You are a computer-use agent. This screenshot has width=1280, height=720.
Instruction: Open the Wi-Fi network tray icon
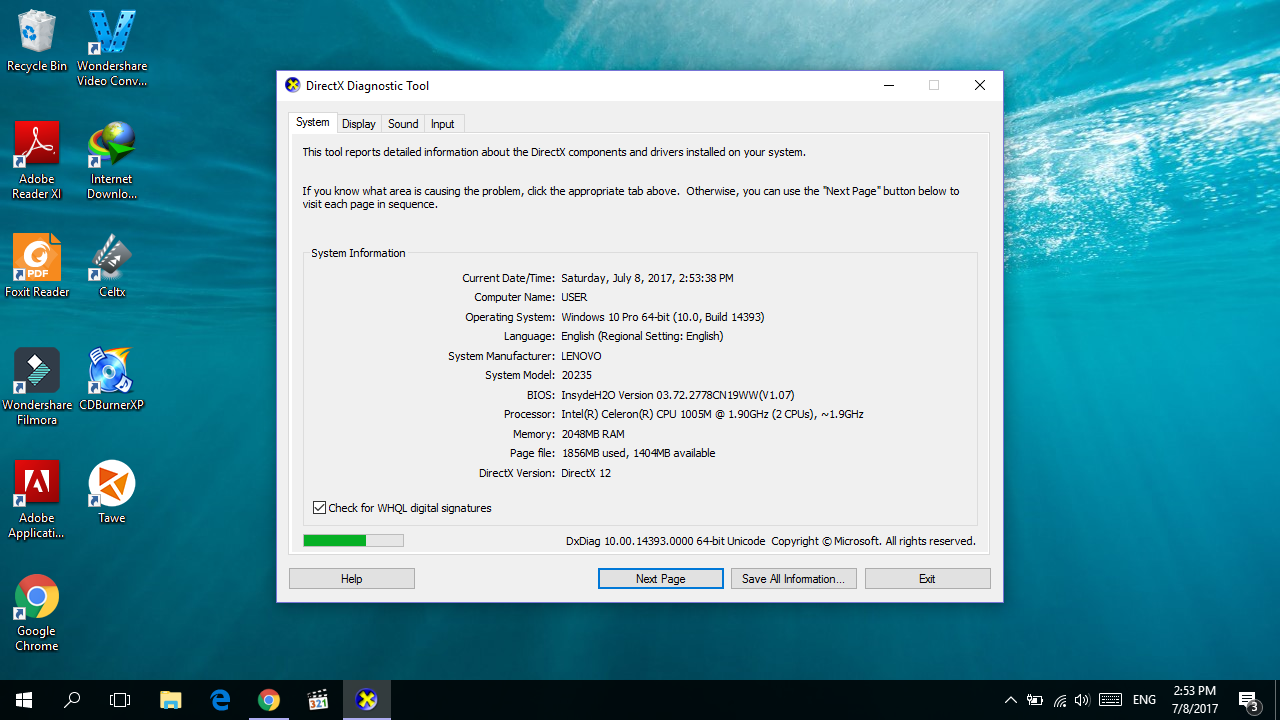[x=1059, y=700]
